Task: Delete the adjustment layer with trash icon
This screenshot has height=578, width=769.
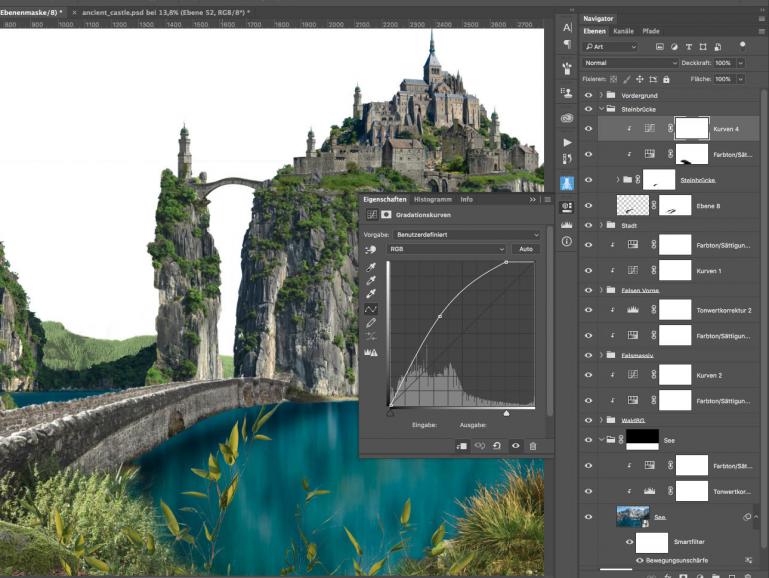Action: 533,446
